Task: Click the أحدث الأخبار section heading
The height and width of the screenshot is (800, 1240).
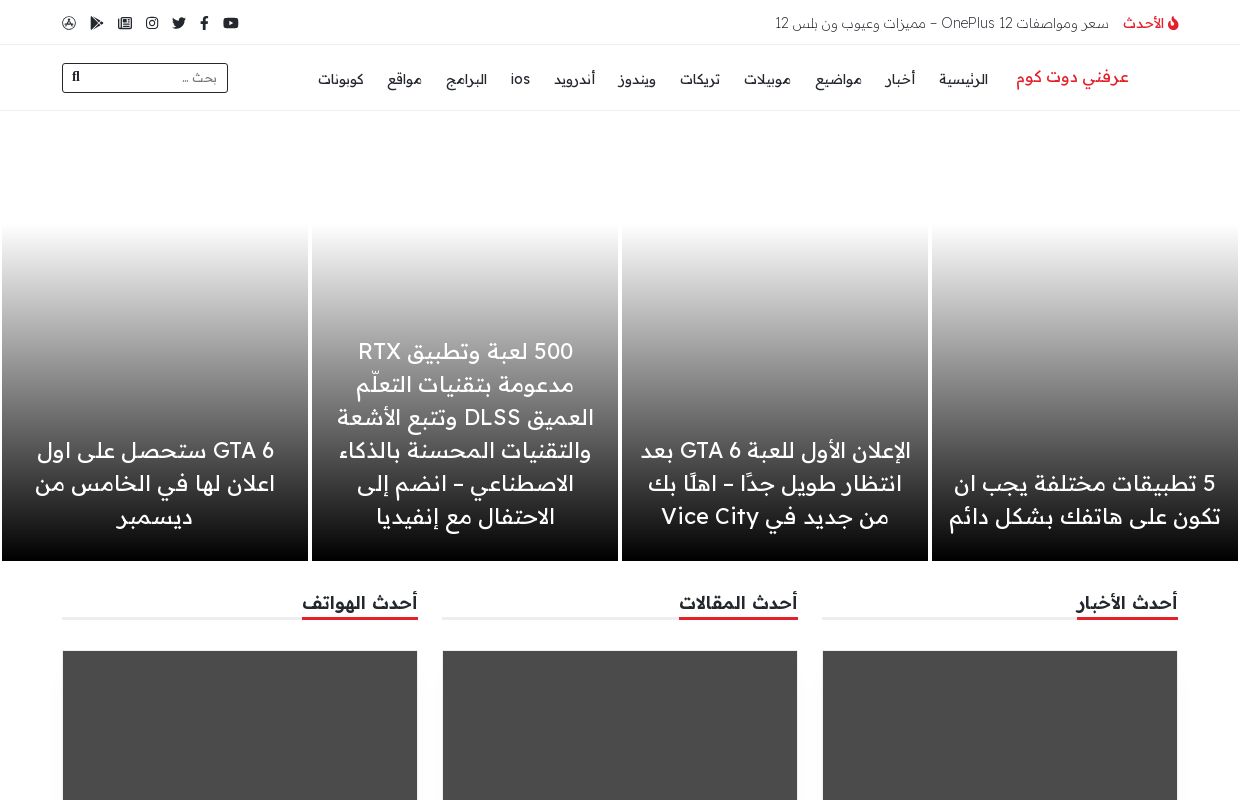Action: pos(1127,603)
